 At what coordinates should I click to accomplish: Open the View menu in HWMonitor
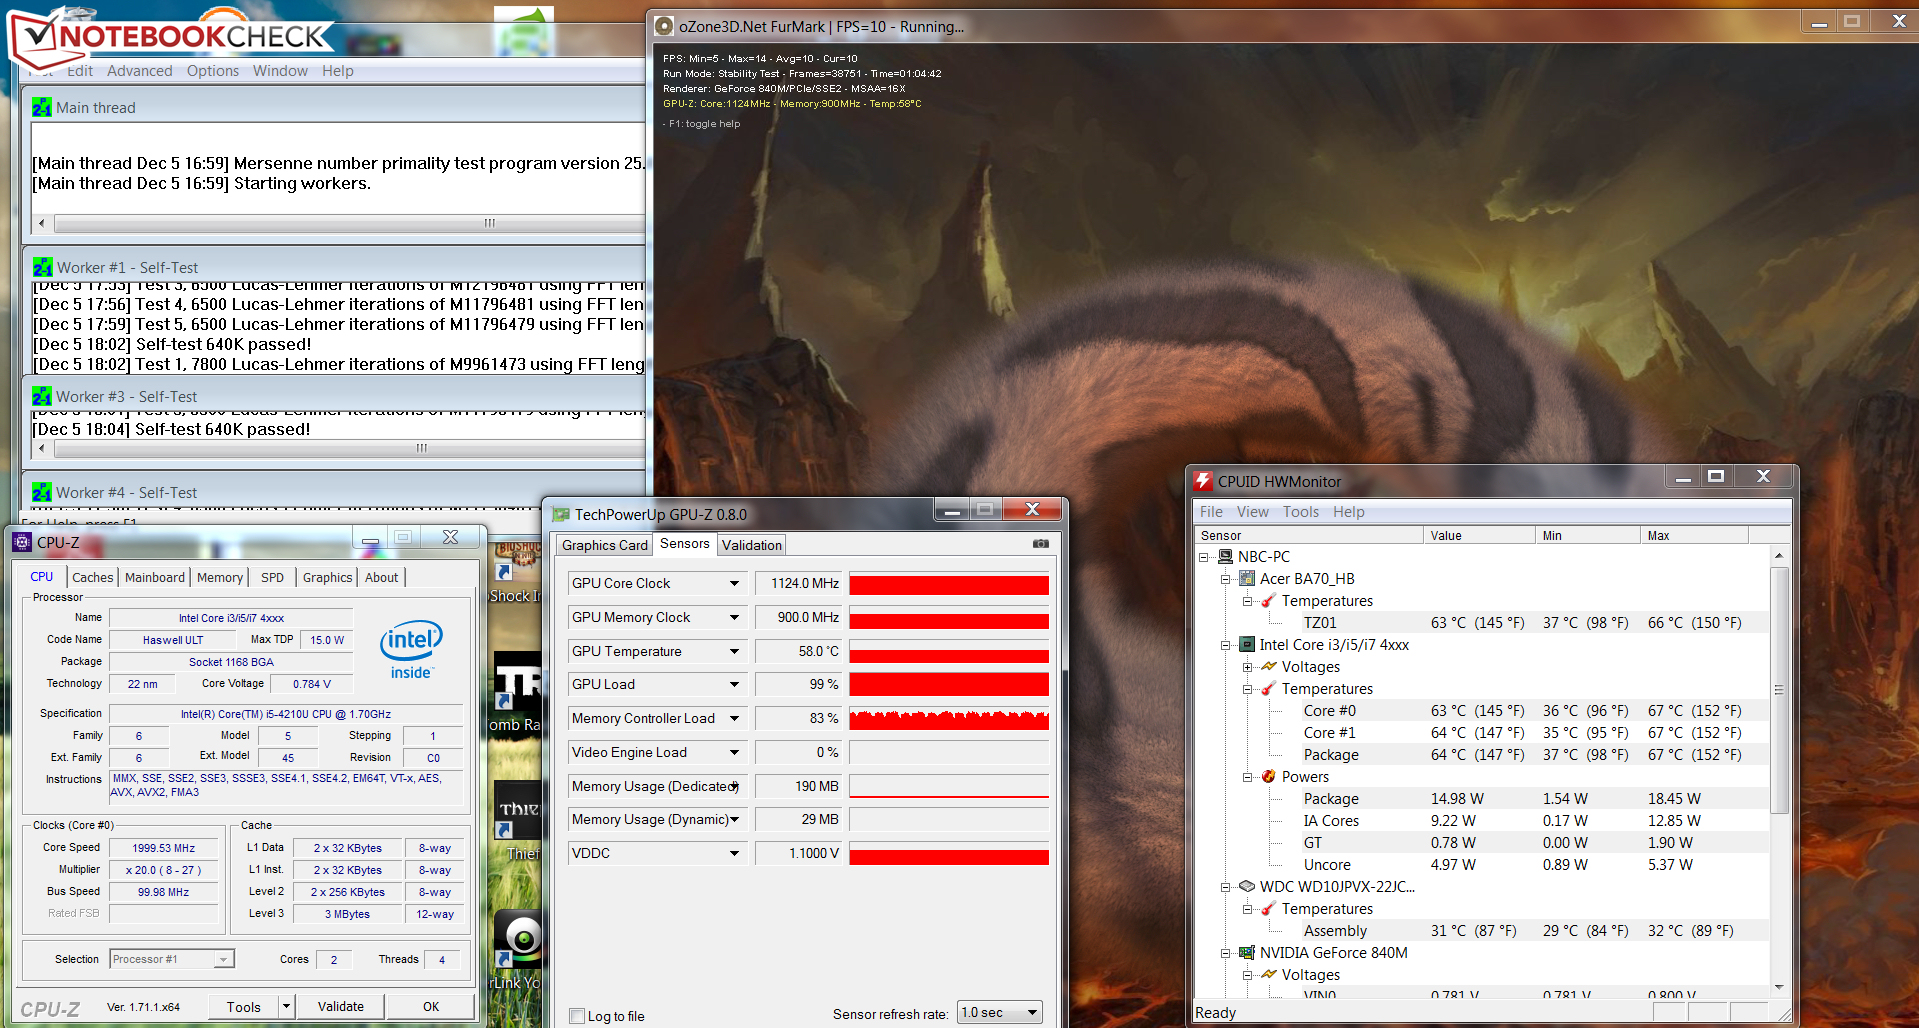point(1252,511)
